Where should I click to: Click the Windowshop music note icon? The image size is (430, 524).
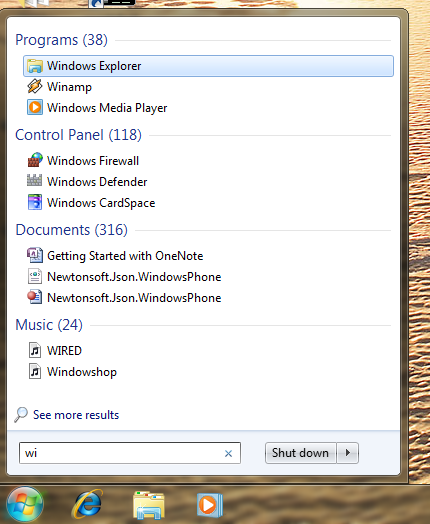click(x=35, y=372)
